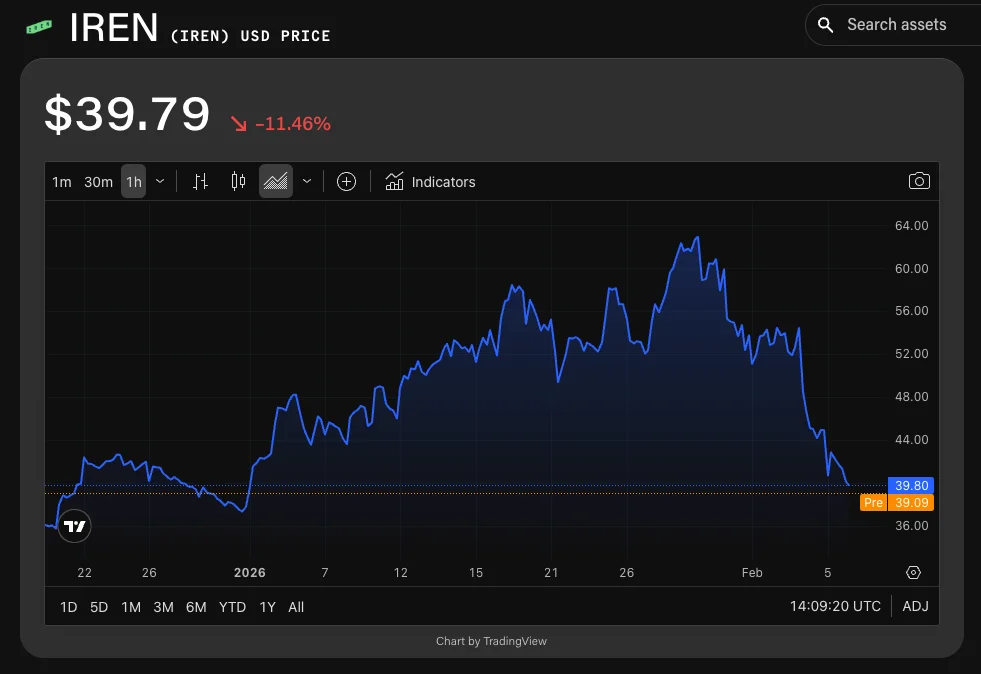
Task: Expand the time interval dropdown arrow
Action: coord(160,181)
